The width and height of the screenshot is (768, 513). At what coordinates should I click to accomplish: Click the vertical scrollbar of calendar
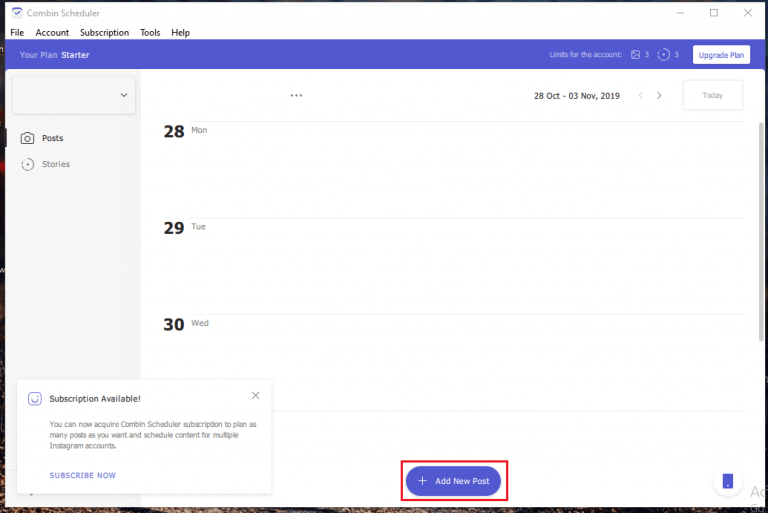tap(761, 233)
